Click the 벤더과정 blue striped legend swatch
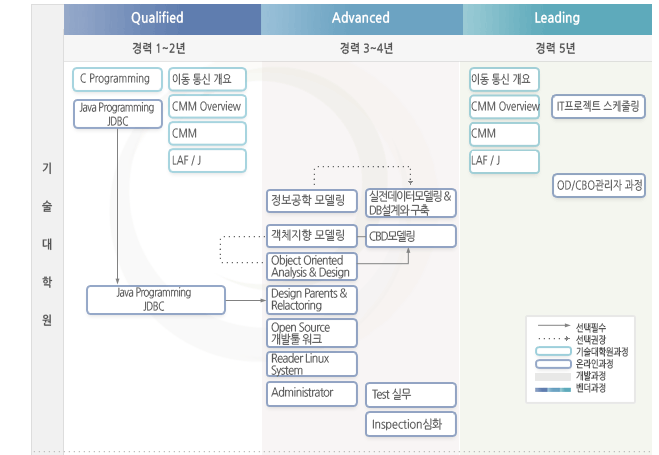659x455 pixels. pyautogui.click(x=555, y=388)
